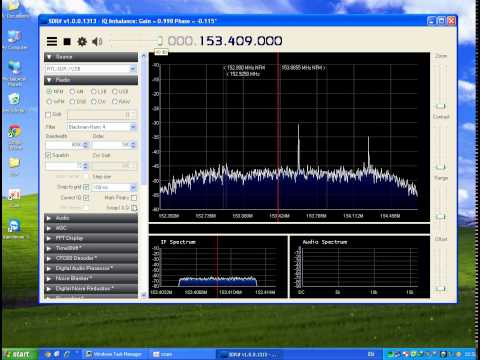Enable the Mark Peaks checkbox

pos(134,198)
